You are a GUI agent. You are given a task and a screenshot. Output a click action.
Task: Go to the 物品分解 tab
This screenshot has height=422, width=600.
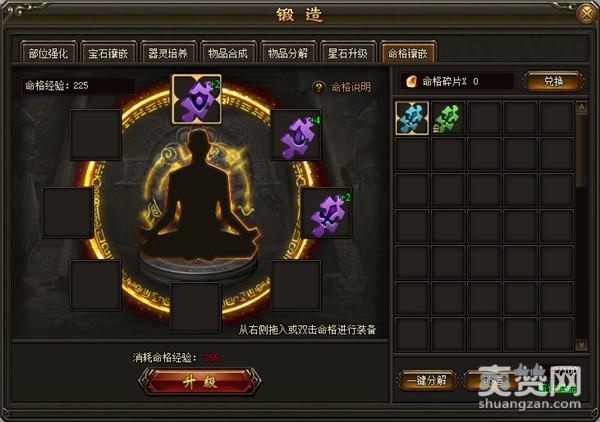point(288,53)
